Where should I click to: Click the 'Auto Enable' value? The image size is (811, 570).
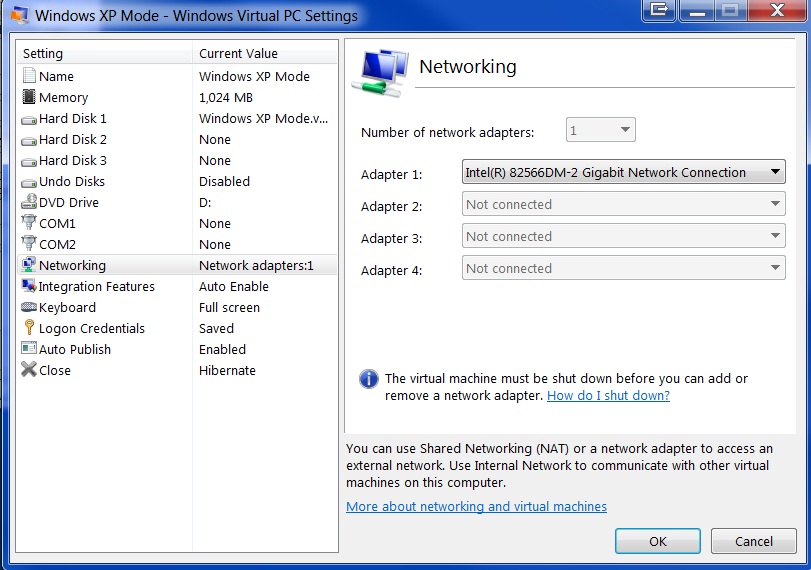tap(234, 287)
